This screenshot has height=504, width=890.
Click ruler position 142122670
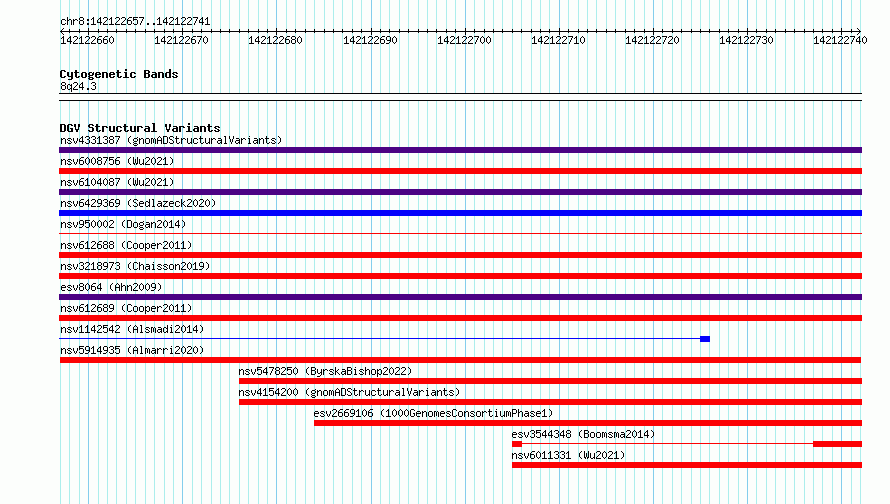click(x=181, y=40)
